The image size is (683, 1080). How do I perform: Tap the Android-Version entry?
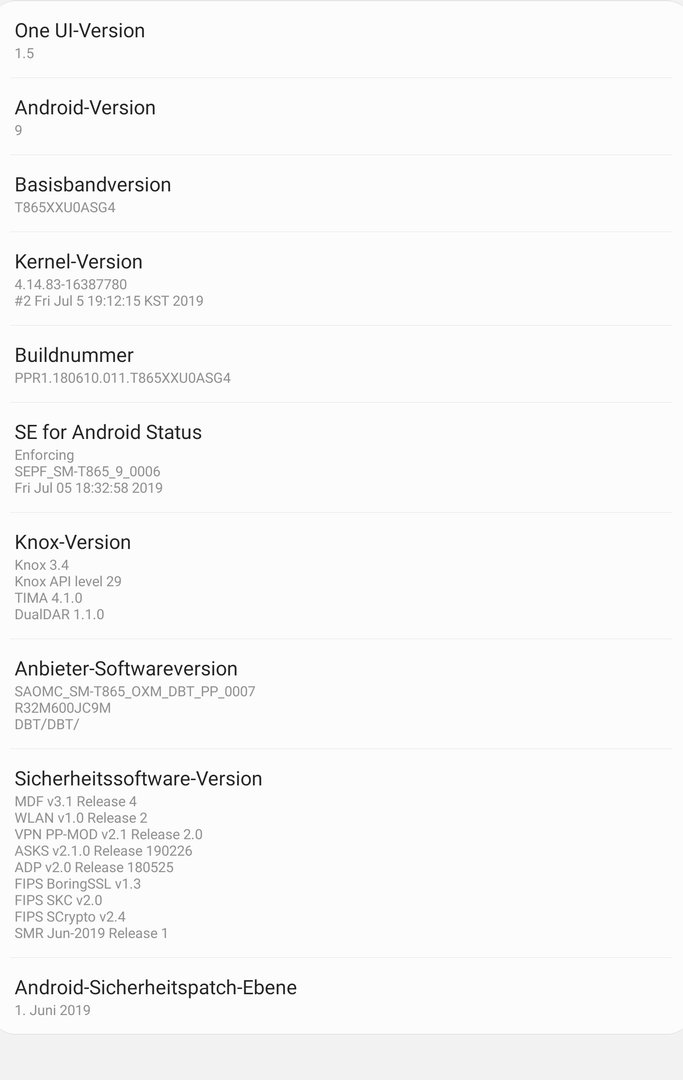(x=85, y=116)
